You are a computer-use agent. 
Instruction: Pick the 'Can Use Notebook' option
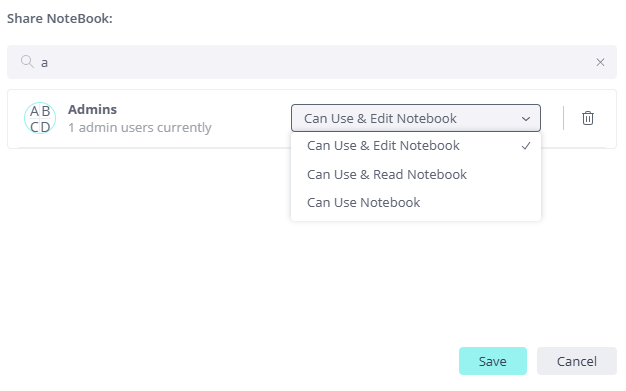pos(416,202)
